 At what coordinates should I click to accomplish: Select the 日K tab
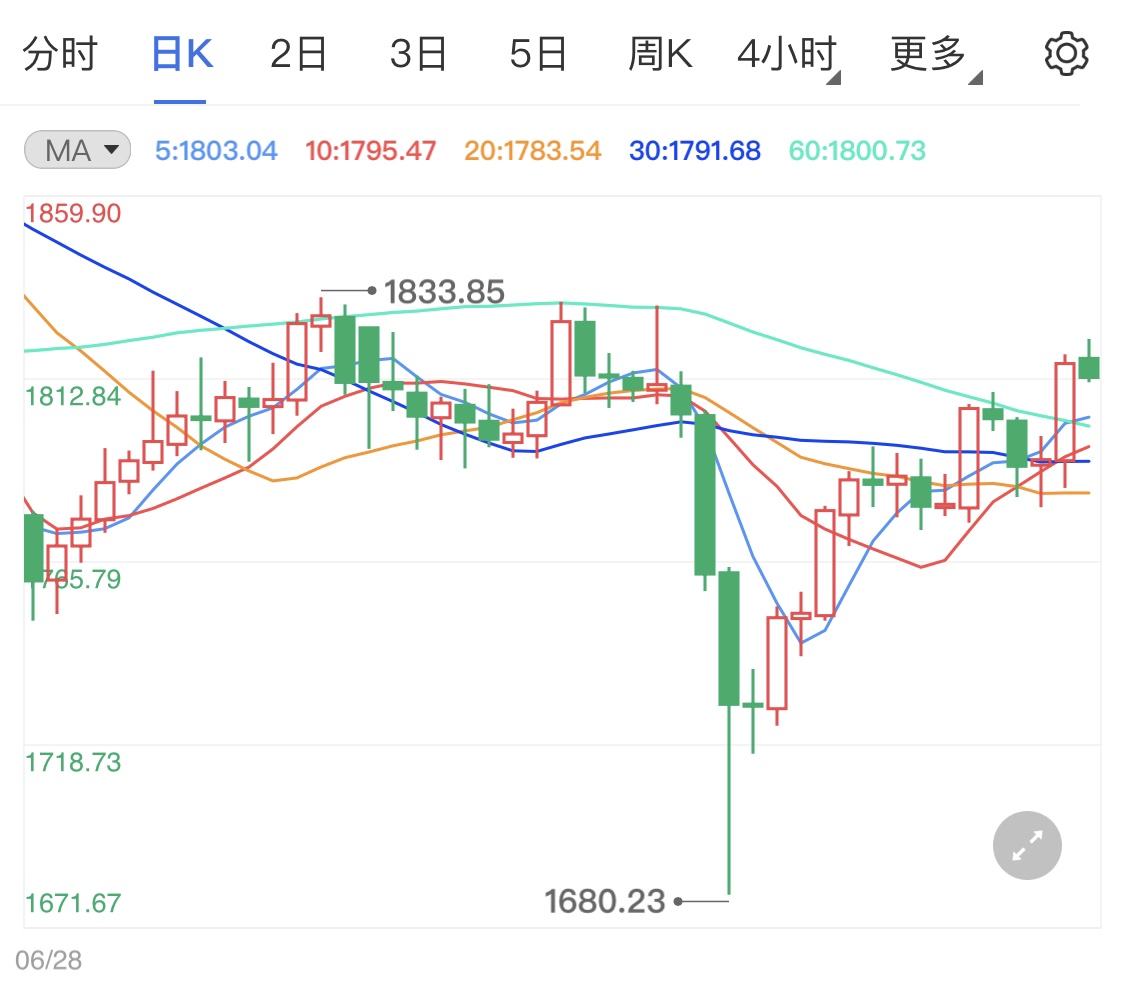pyautogui.click(x=182, y=55)
